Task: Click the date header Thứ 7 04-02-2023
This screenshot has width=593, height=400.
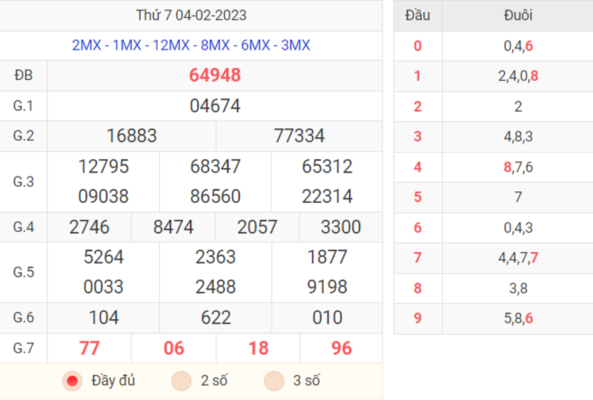Action: pos(191,16)
